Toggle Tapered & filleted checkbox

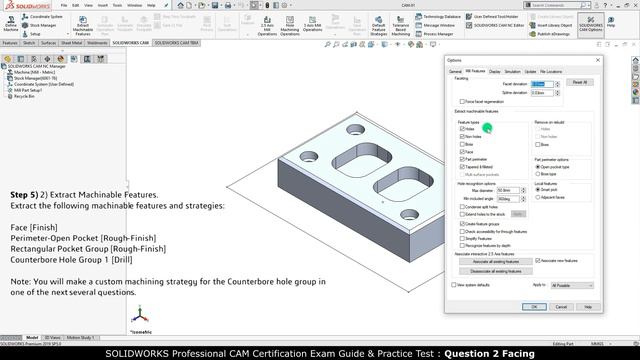(462, 167)
